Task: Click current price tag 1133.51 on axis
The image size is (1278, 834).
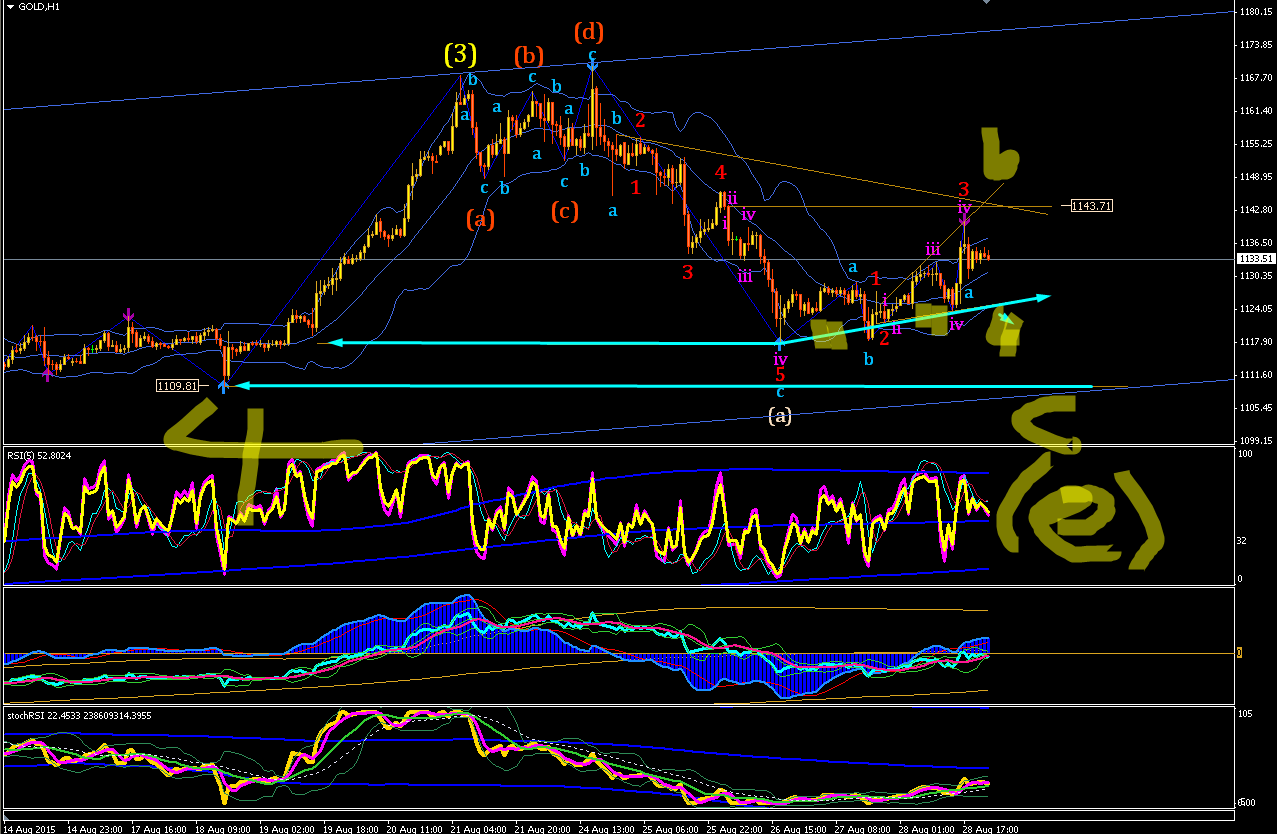Action: click(1254, 259)
